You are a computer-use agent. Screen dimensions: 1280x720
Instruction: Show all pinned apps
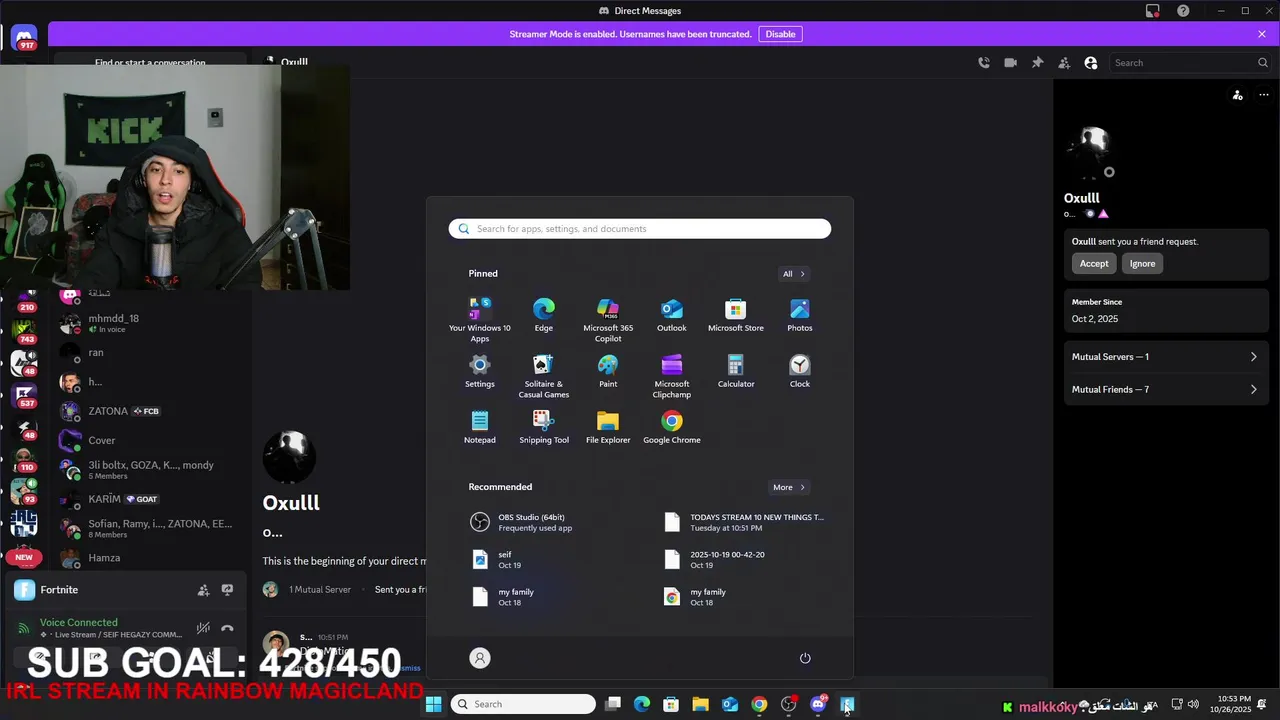tap(794, 274)
